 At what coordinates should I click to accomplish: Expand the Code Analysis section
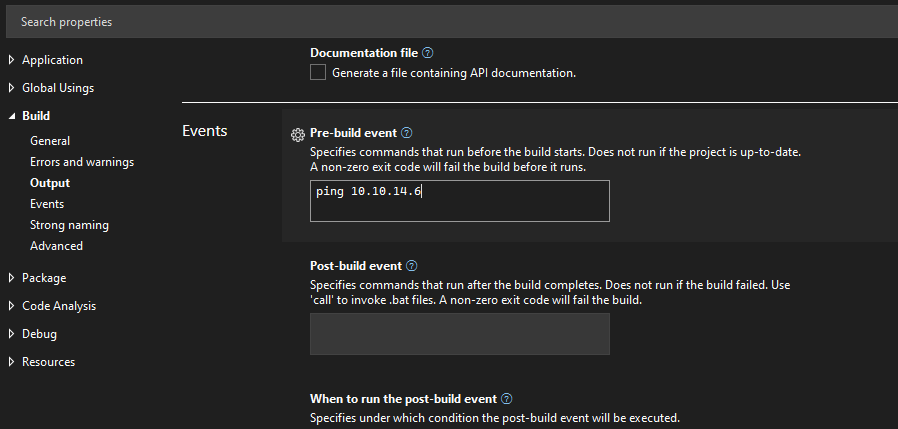pyautogui.click(x=11, y=306)
